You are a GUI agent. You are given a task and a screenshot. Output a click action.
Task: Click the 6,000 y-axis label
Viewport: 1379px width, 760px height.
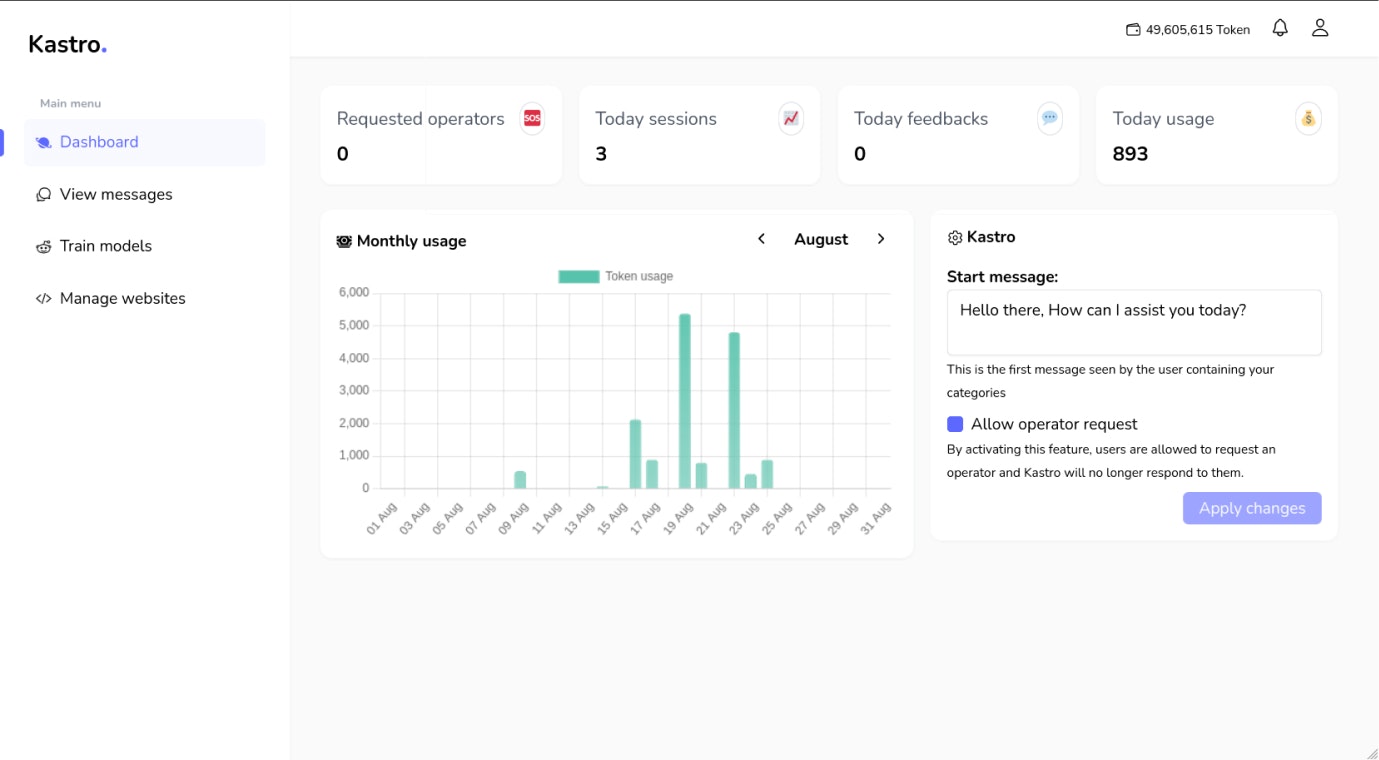354,293
